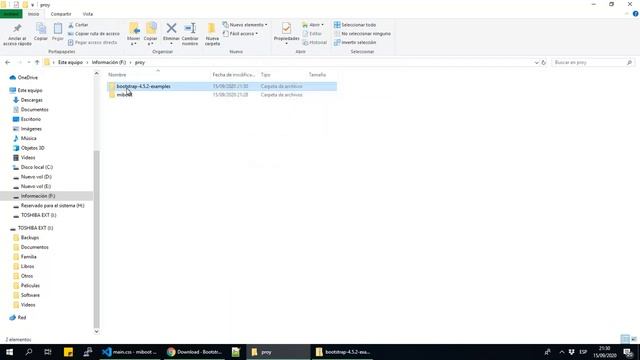Pin folder to Quick access
The height and width of the screenshot is (360, 640).
pos(17,34)
